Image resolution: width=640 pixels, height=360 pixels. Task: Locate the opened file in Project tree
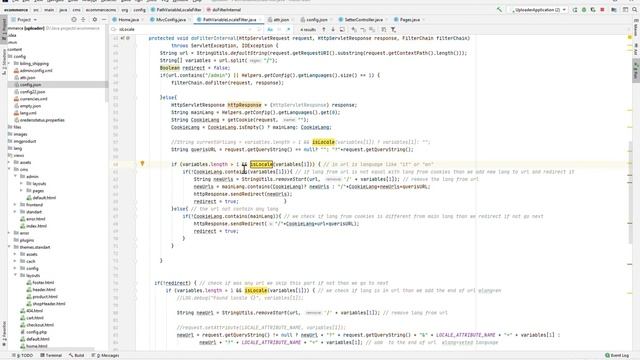[74, 19]
